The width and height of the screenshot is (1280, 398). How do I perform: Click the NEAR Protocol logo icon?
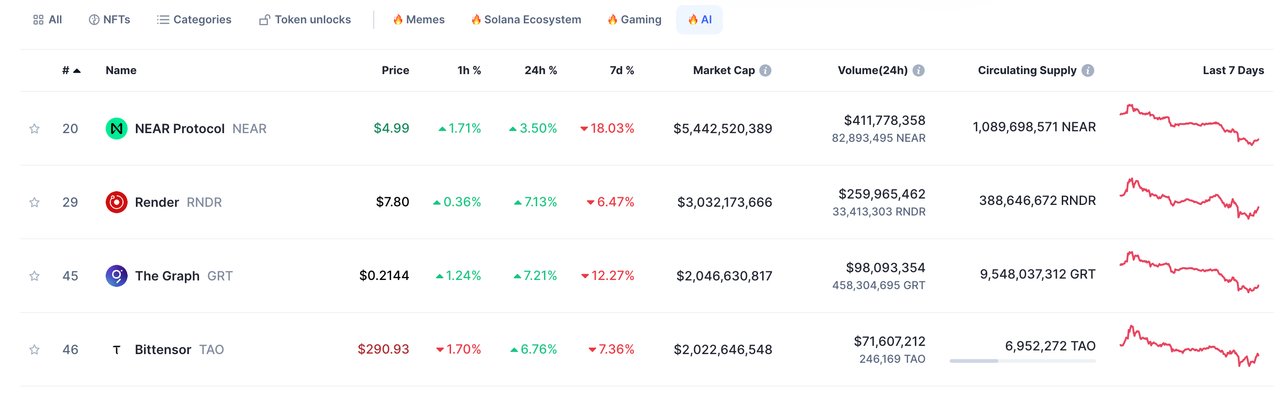coord(116,129)
